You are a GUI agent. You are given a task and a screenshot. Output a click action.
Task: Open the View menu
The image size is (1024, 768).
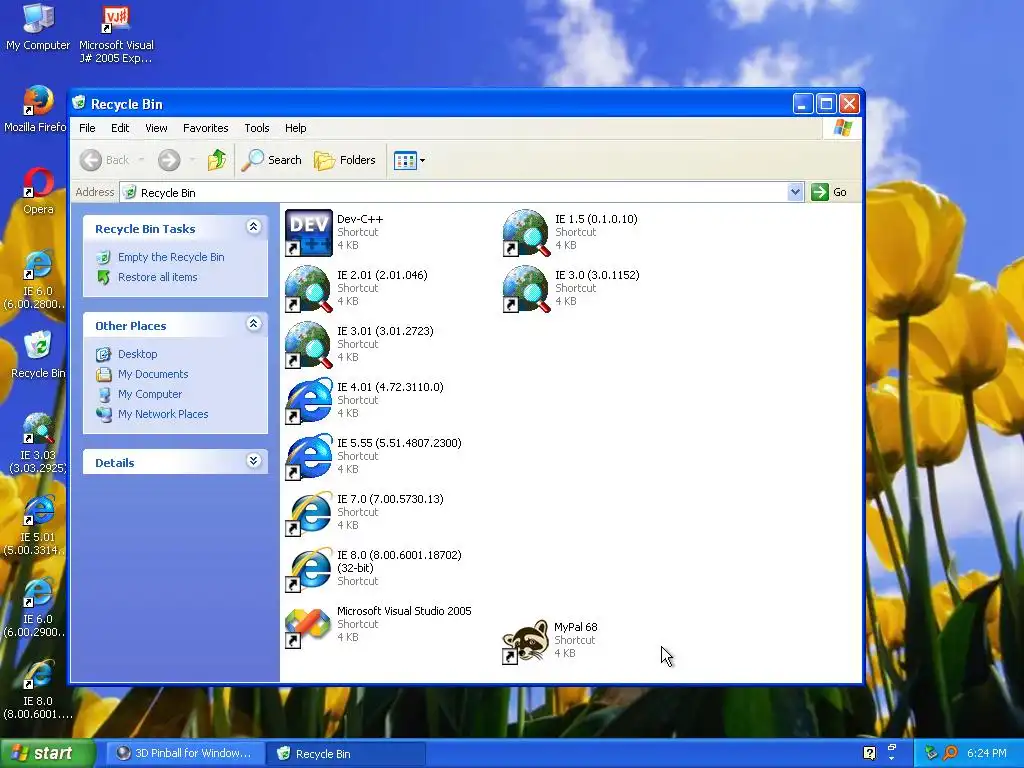click(156, 128)
